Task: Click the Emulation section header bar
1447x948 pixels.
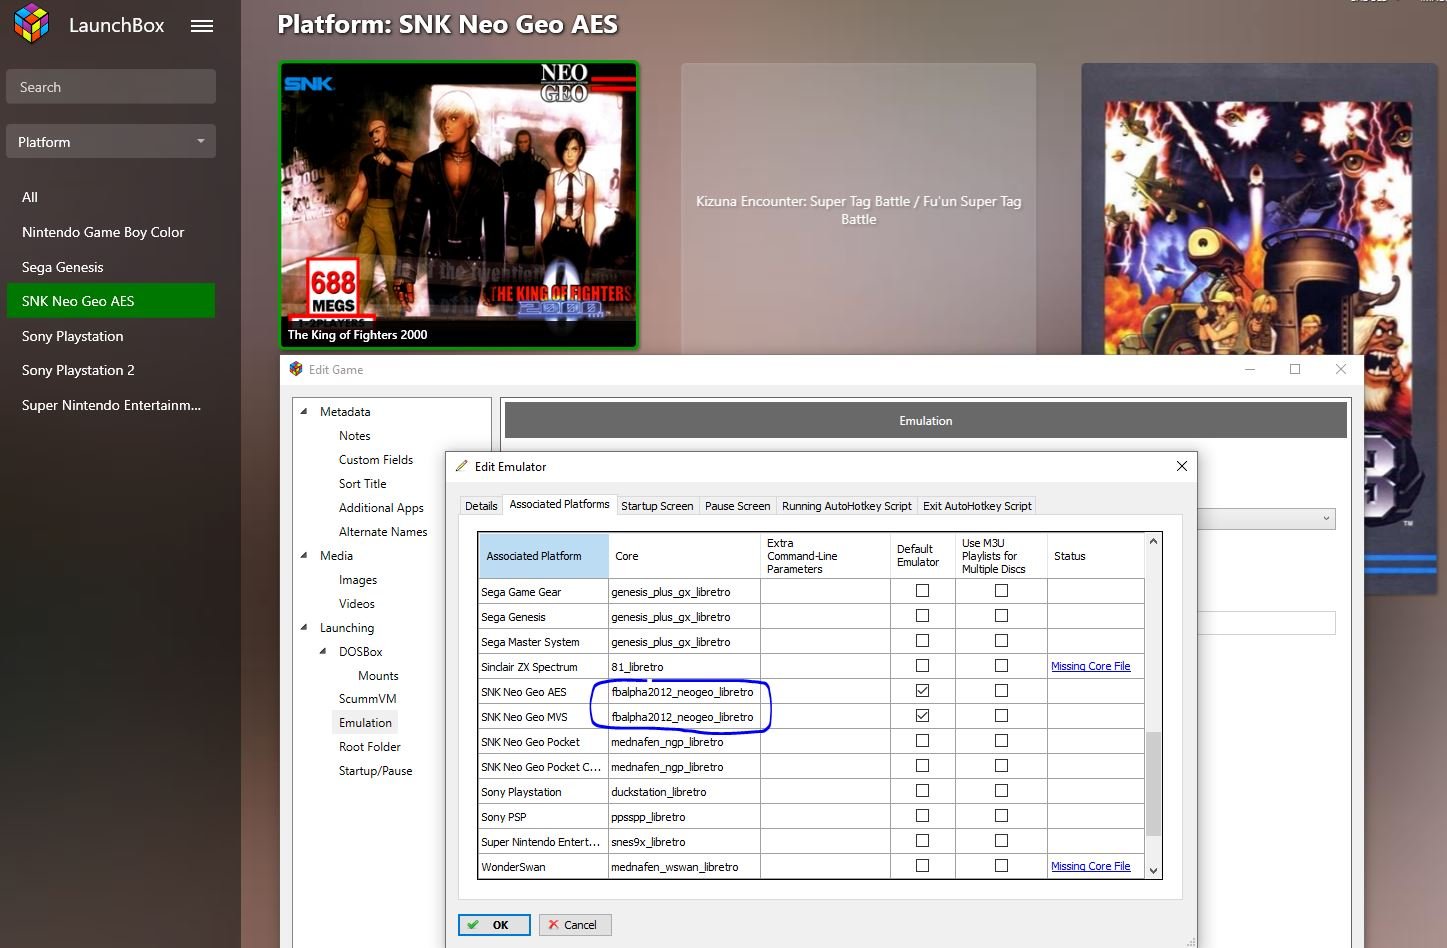Action: 925,420
